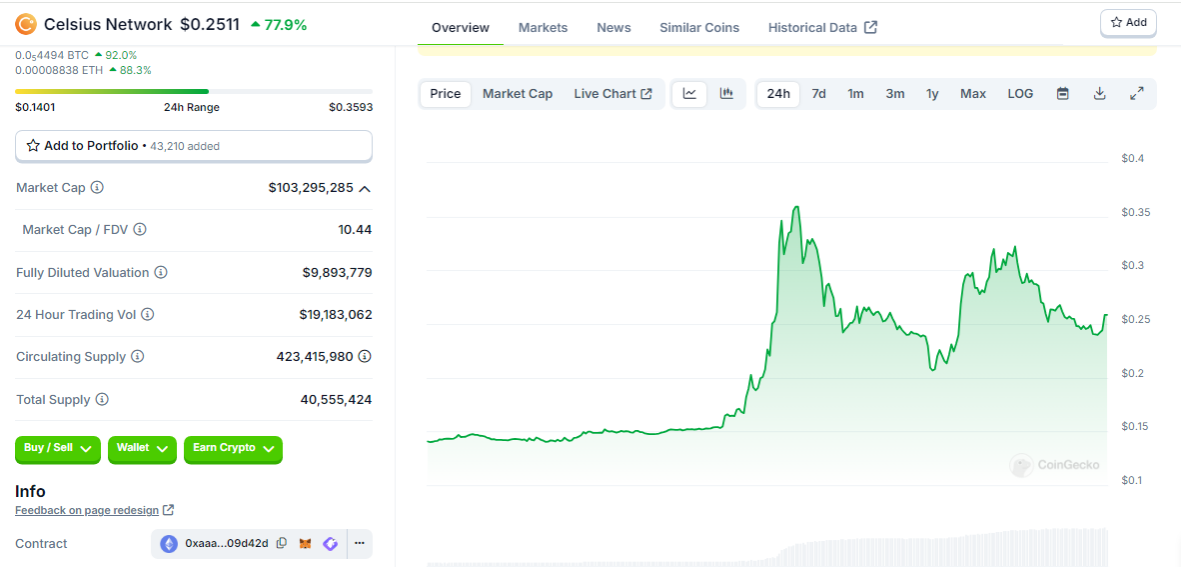Open the Historical Data tab
Screen dimensions: 1182x567
822,27
